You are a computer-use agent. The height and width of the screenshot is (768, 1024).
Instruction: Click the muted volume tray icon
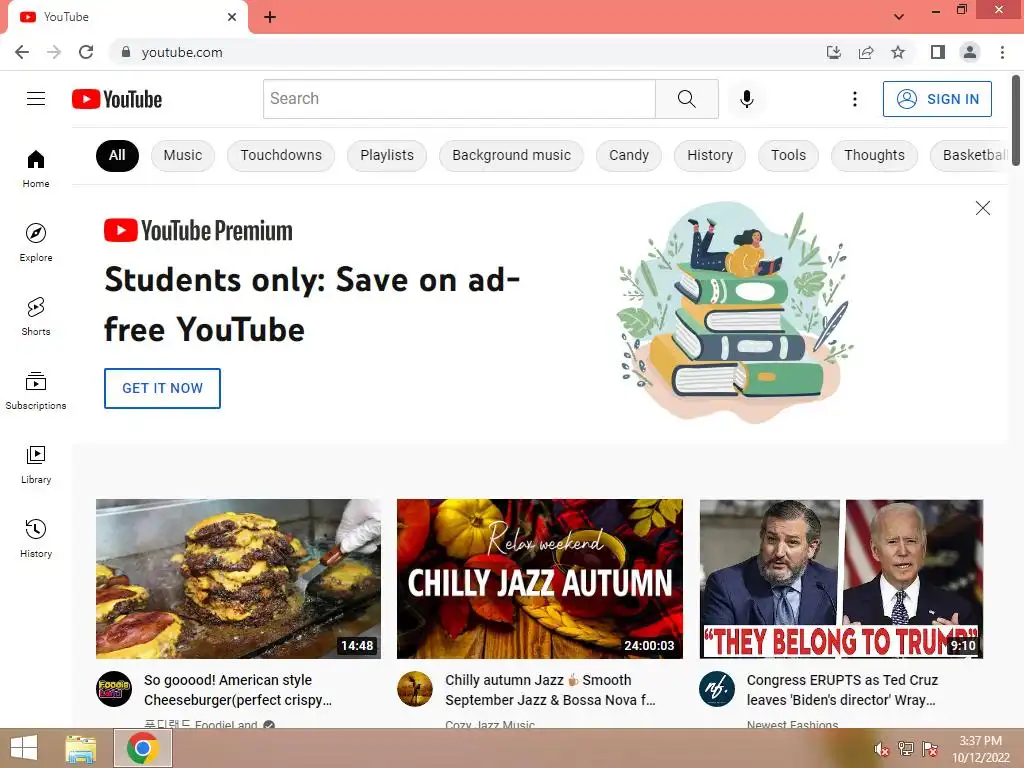(x=881, y=749)
